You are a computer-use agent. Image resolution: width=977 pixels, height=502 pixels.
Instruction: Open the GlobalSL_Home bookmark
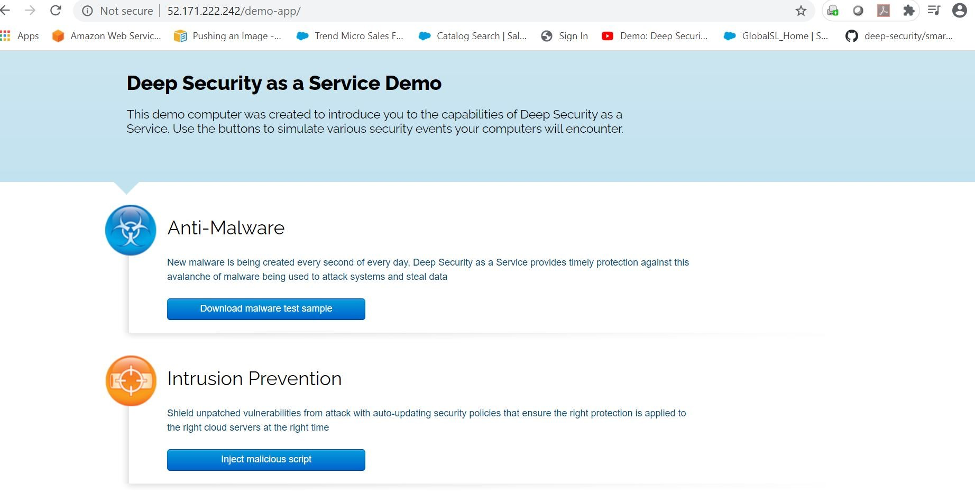point(776,36)
